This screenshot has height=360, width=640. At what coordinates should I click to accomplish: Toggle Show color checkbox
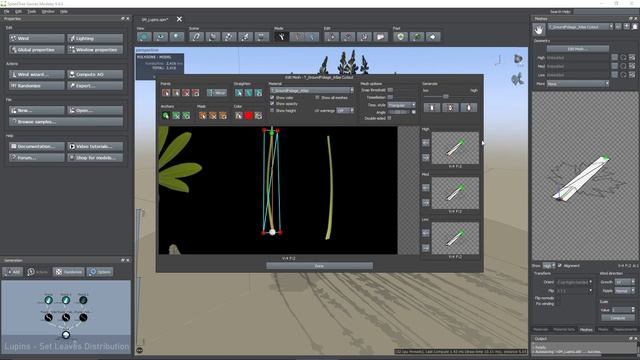pyautogui.click(x=272, y=98)
